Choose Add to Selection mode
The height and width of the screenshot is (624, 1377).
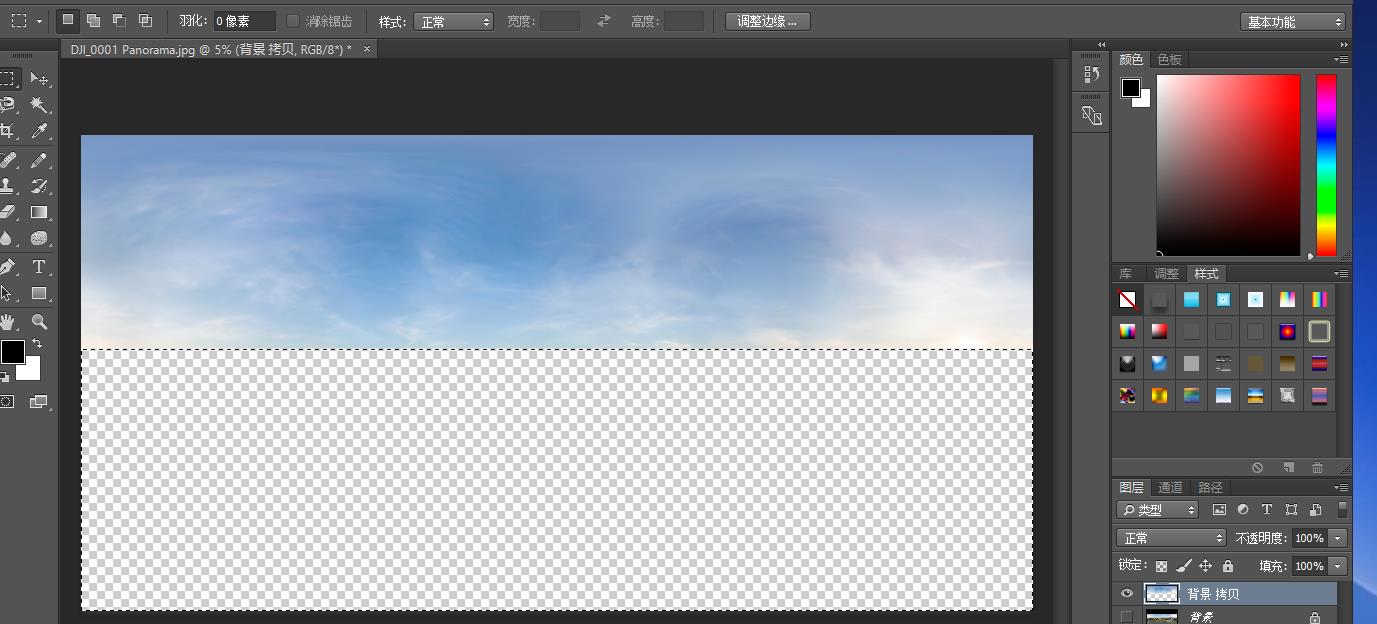pyautogui.click(x=94, y=20)
